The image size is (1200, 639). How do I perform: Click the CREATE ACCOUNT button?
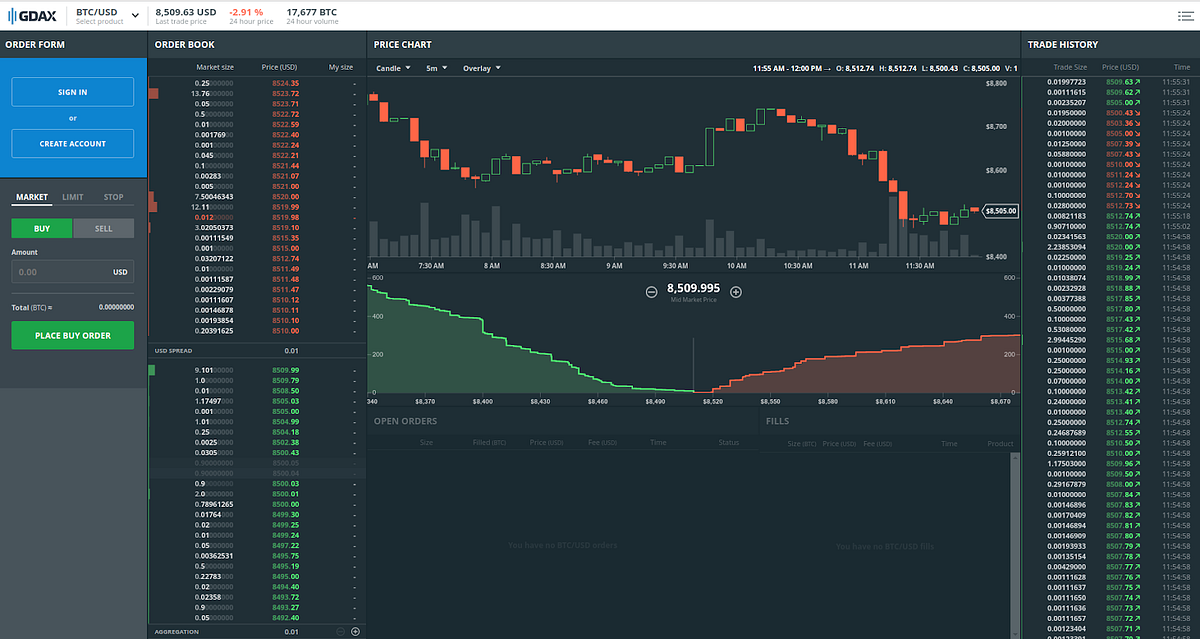pos(73,143)
